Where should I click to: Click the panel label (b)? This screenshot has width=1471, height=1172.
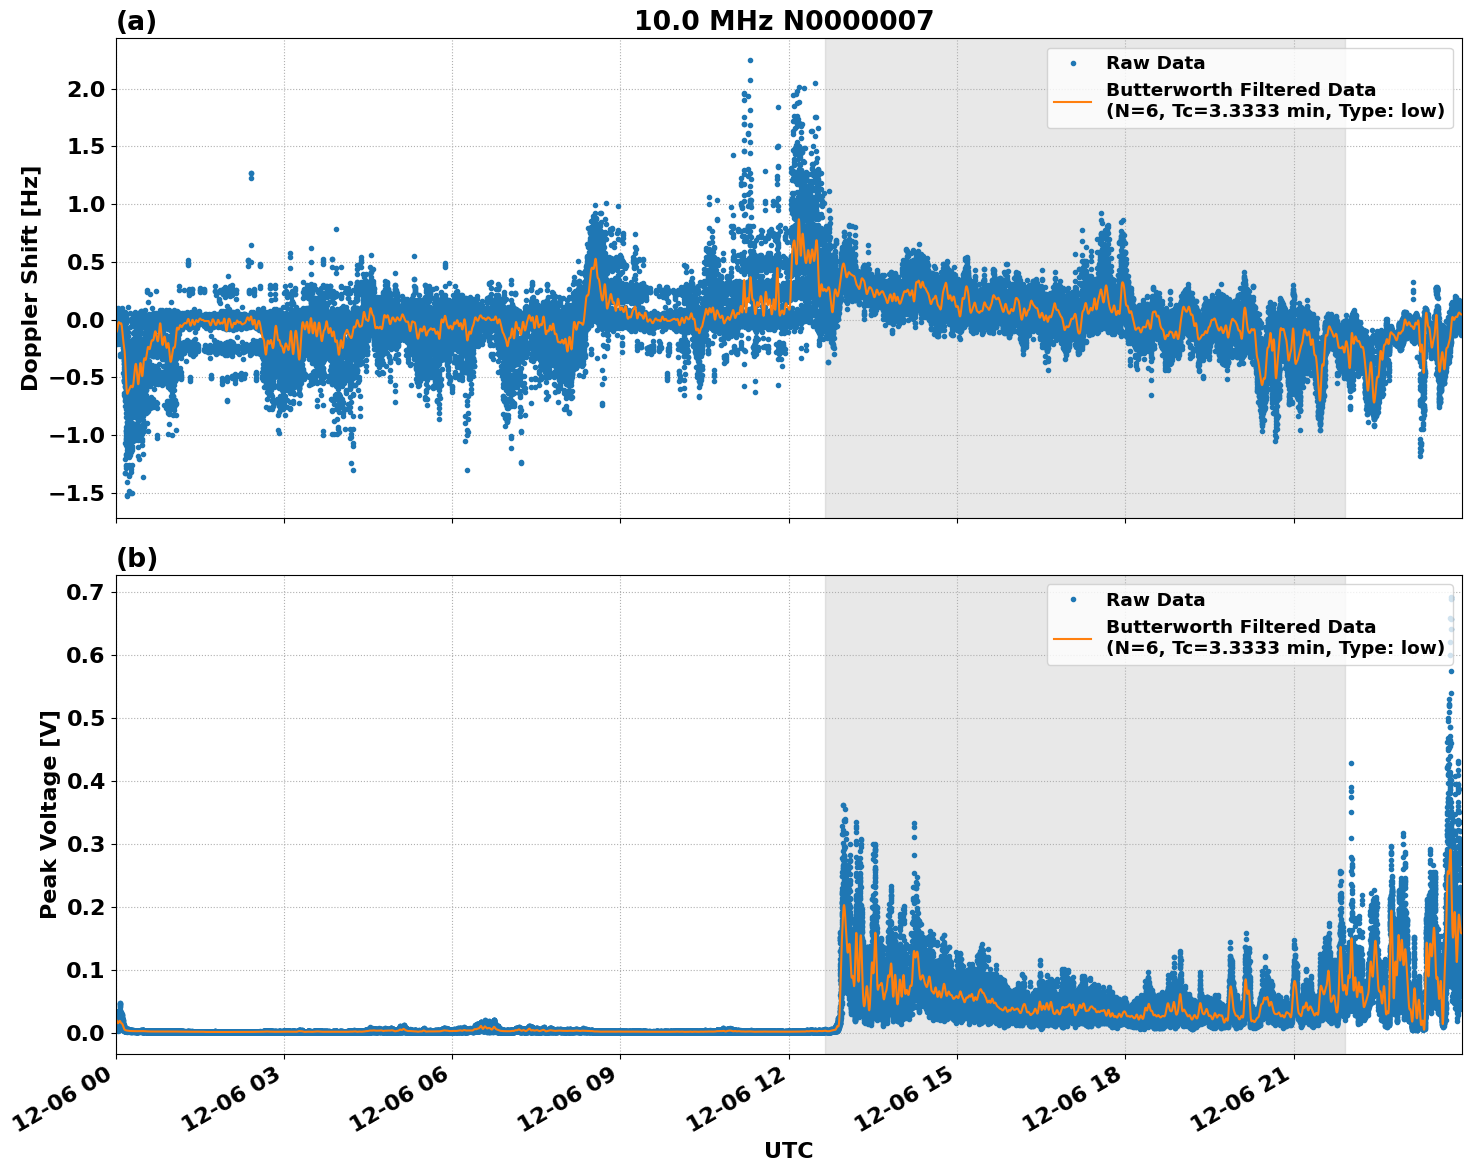coord(138,557)
